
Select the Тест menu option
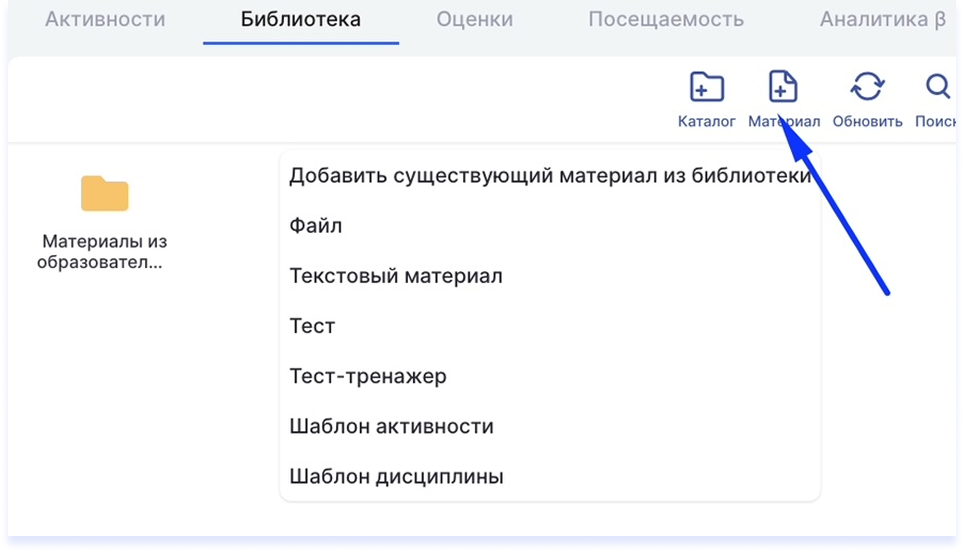[x=550, y=326]
